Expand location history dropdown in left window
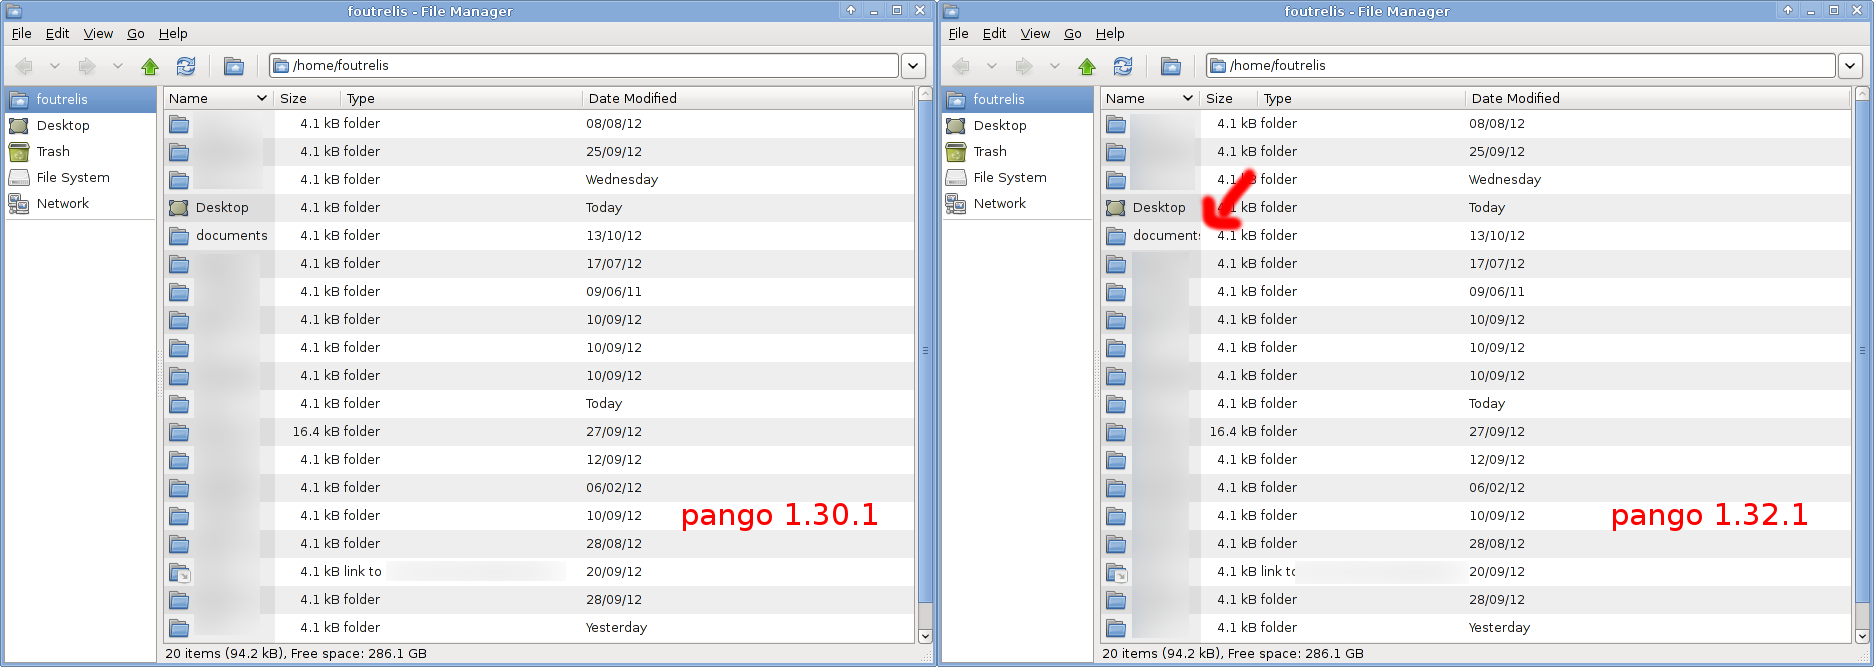This screenshot has height=667, width=1874. (x=913, y=66)
